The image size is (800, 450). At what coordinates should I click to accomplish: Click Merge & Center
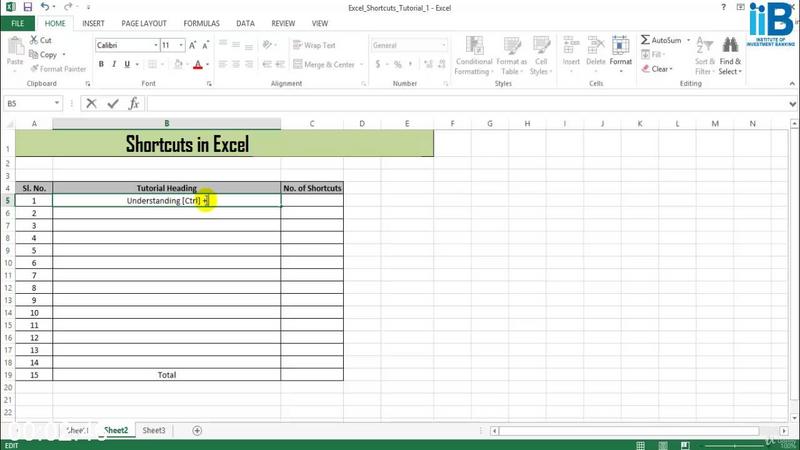(324, 64)
